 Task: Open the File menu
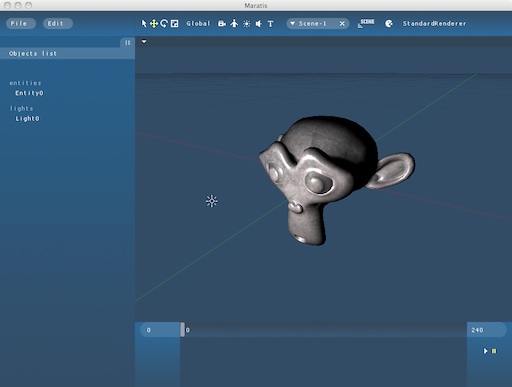[x=21, y=23]
